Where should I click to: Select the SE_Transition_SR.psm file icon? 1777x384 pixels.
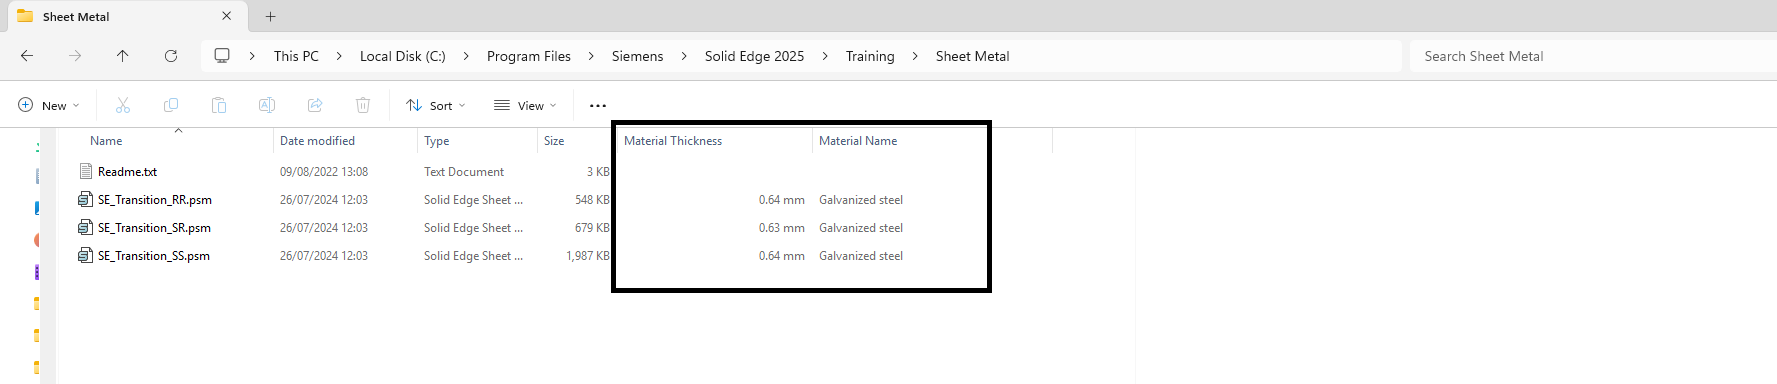tap(86, 228)
